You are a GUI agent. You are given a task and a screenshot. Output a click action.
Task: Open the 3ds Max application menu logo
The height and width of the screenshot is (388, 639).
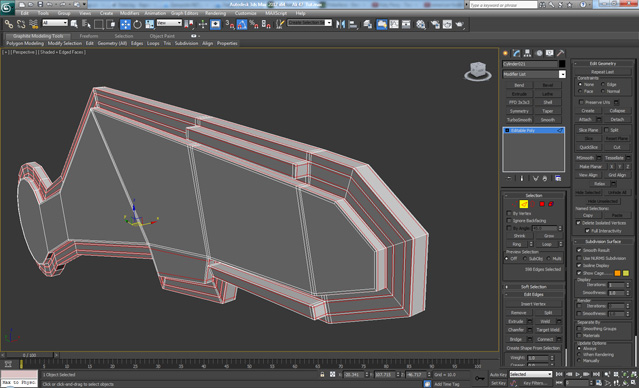pos(7,7)
